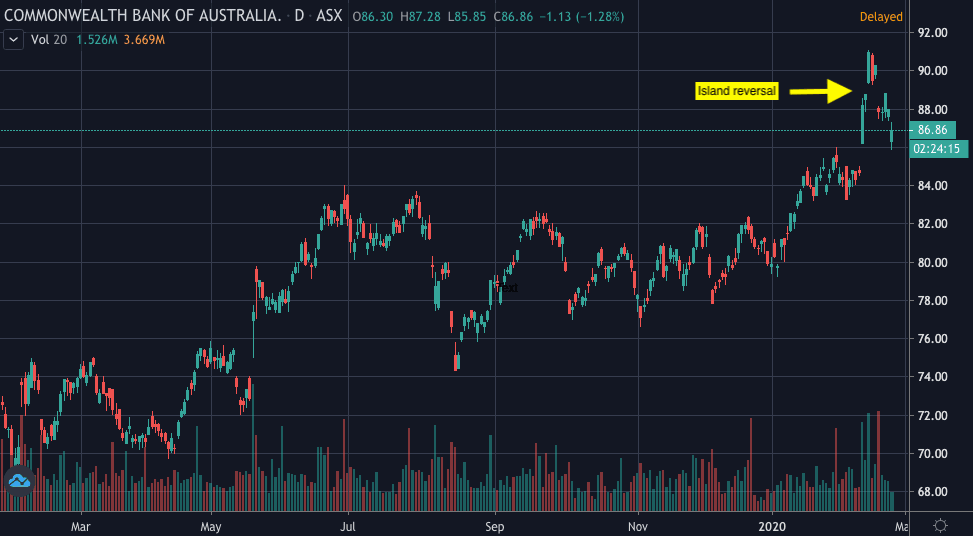Viewport: 973px width, 536px height.
Task: Collapse the indicator legend chevron
Action: click(13, 39)
